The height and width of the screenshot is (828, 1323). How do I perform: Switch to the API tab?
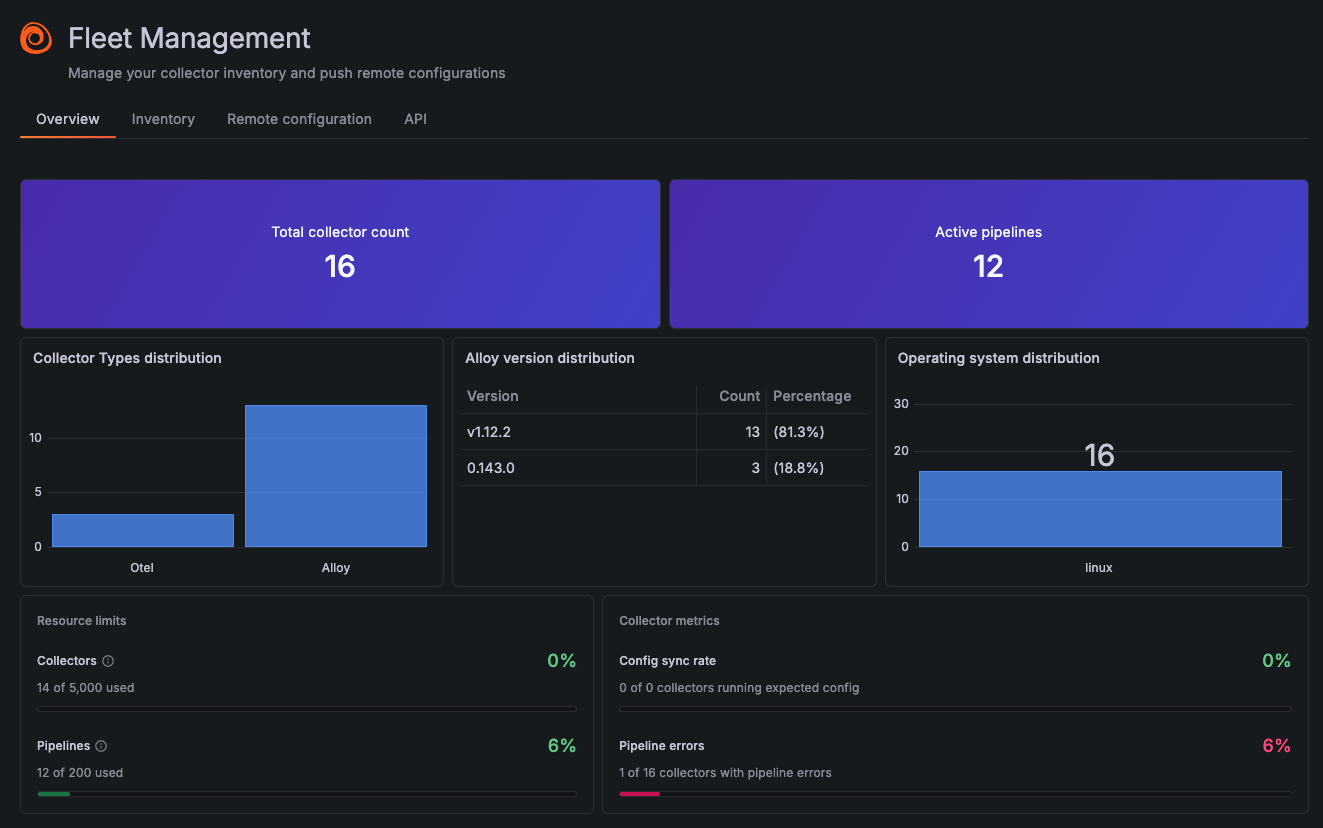click(415, 118)
